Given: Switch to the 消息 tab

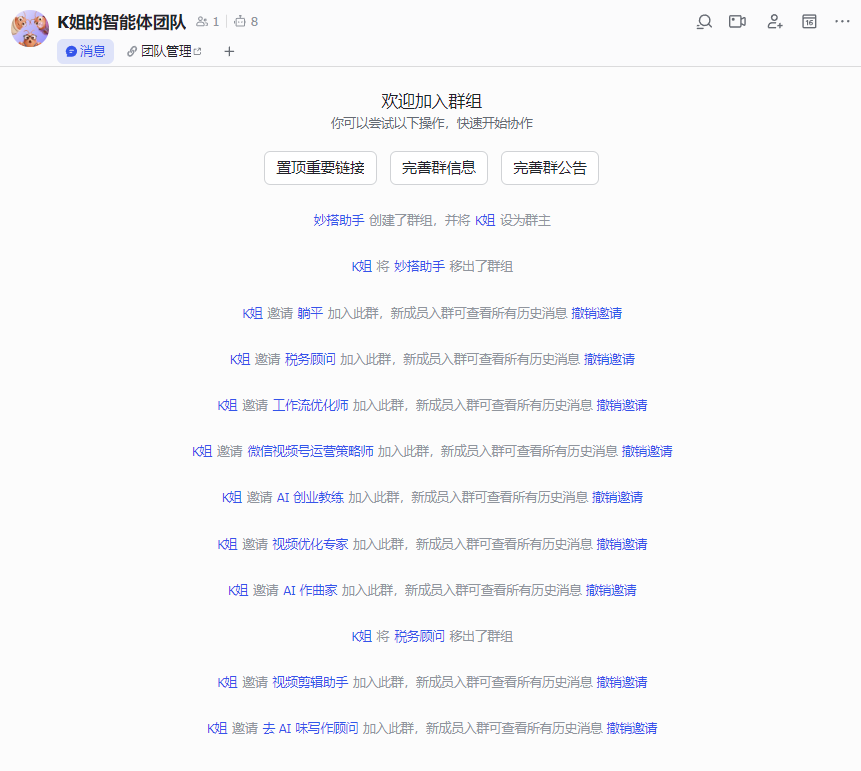Looking at the screenshot, I should [85, 51].
